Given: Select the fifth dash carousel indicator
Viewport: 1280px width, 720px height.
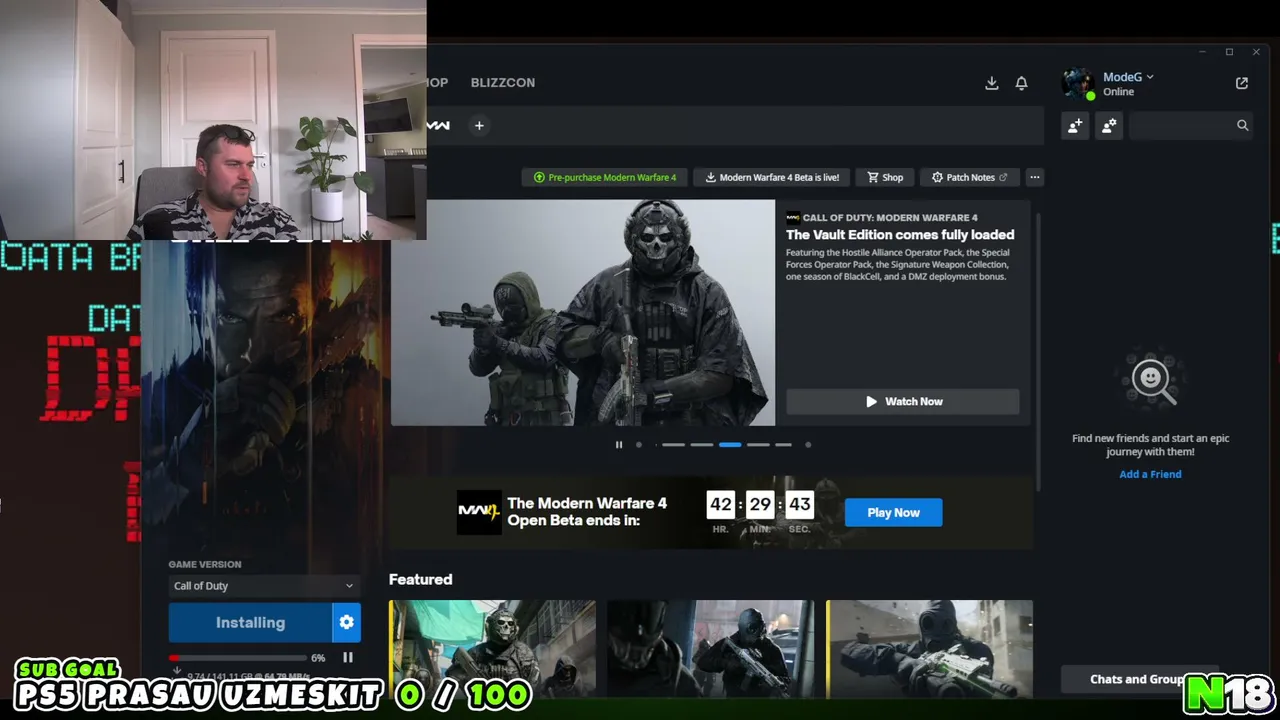Looking at the screenshot, I should 783,445.
